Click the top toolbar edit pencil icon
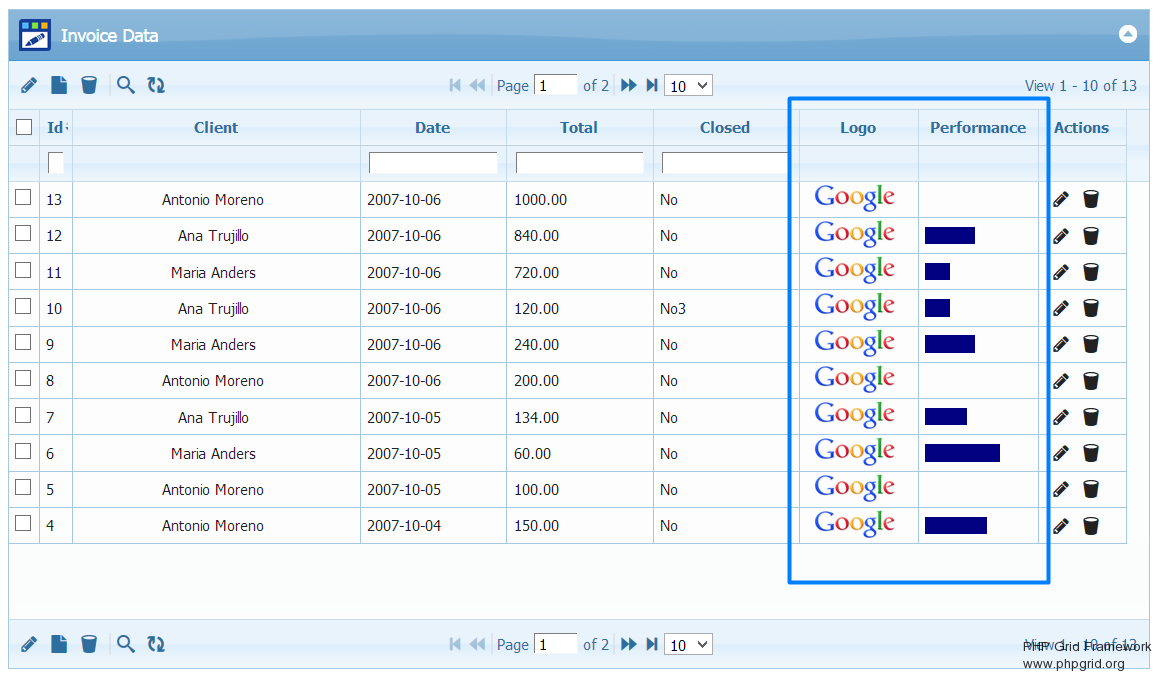The width and height of the screenshot is (1157, 676). pyautogui.click(x=29, y=85)
